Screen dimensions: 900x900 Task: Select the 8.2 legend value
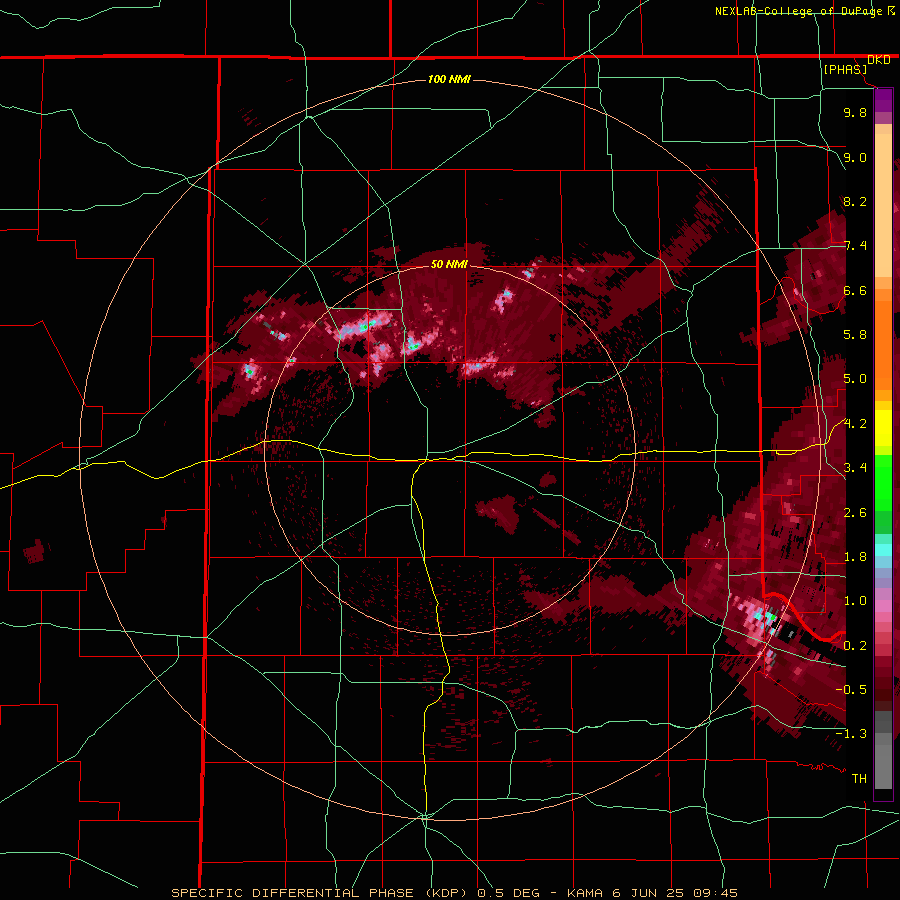click(855, 201)
